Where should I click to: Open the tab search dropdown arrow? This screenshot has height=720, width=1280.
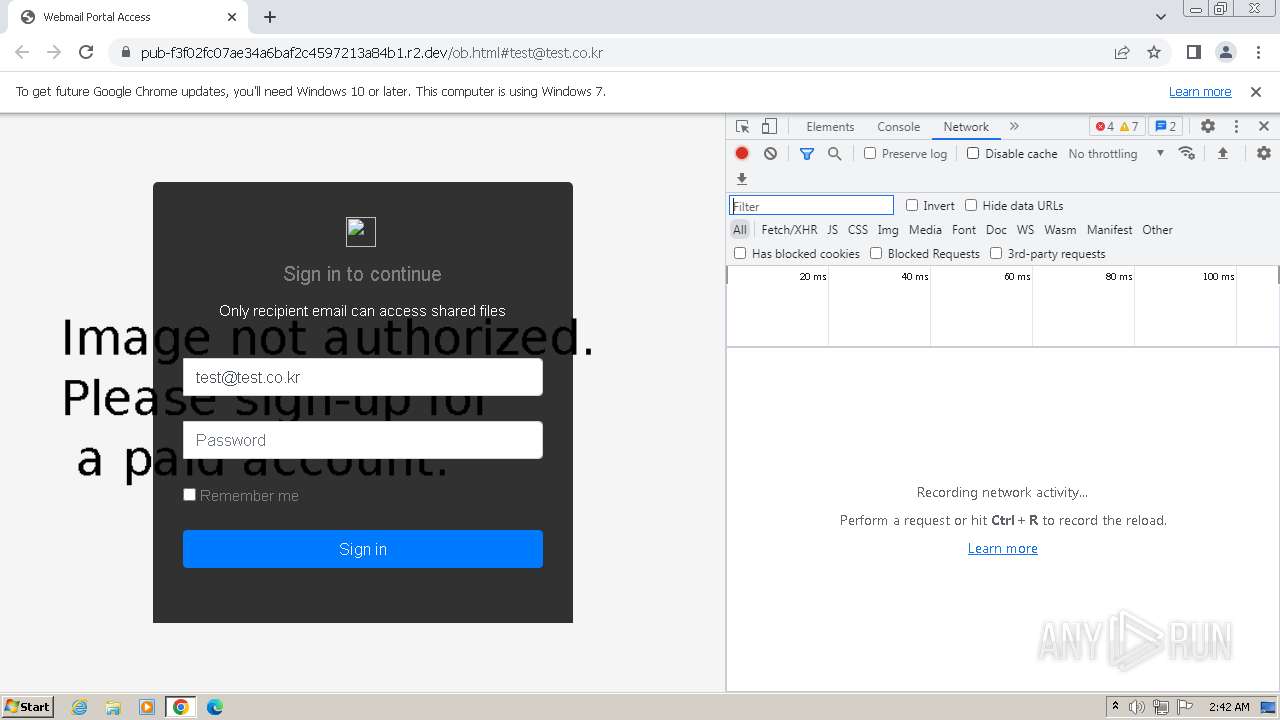[x=1161, y=16]
